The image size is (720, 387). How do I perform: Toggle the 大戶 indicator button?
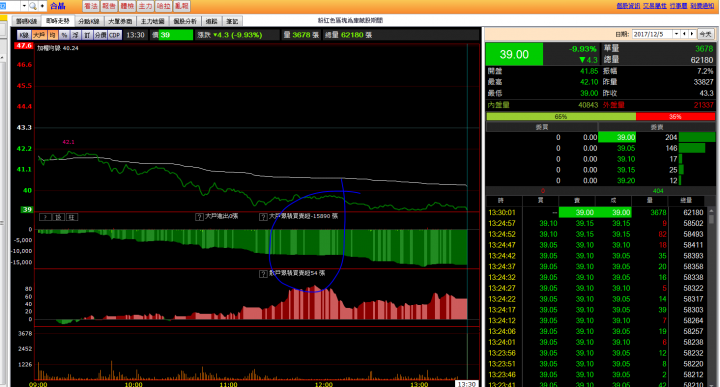[39, 35]
